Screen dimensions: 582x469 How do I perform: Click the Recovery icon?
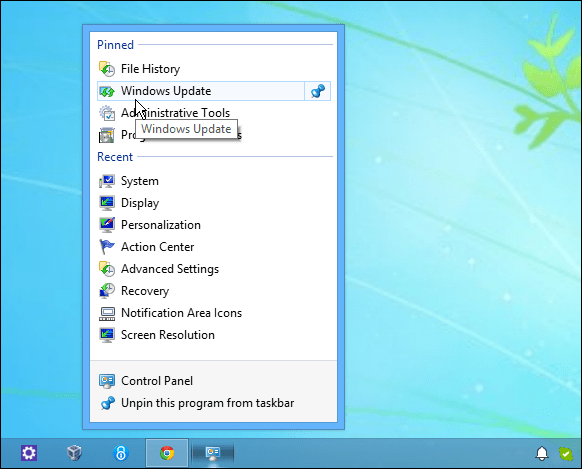107,291
